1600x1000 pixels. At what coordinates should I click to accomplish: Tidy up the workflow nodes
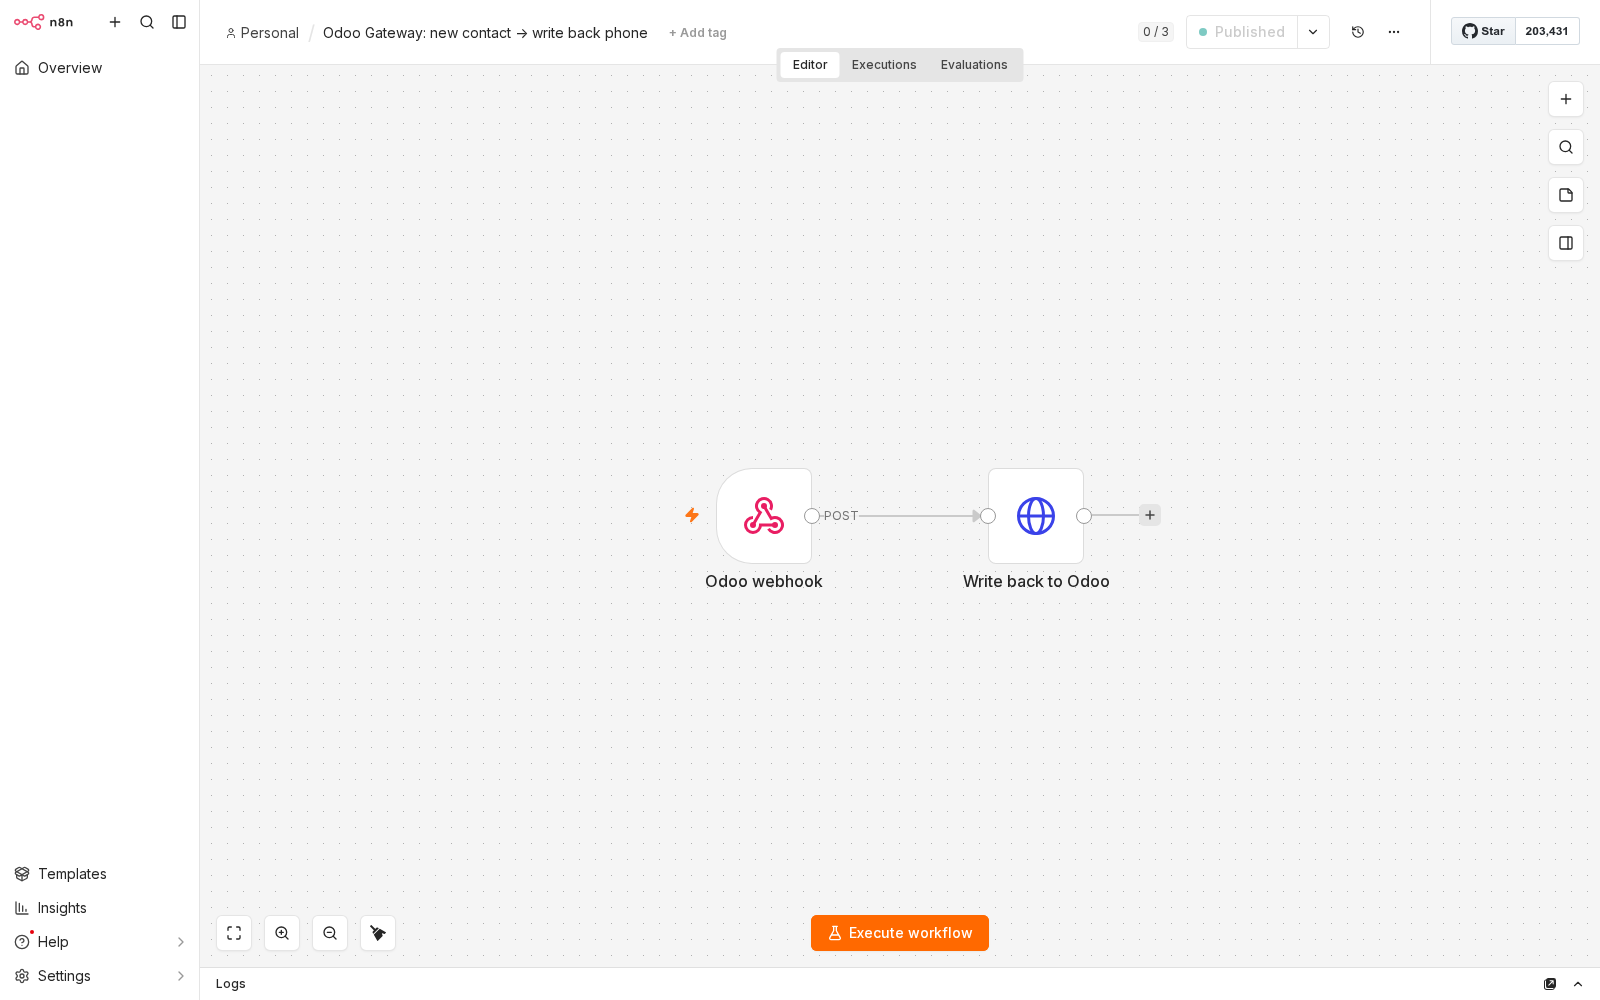378,933
